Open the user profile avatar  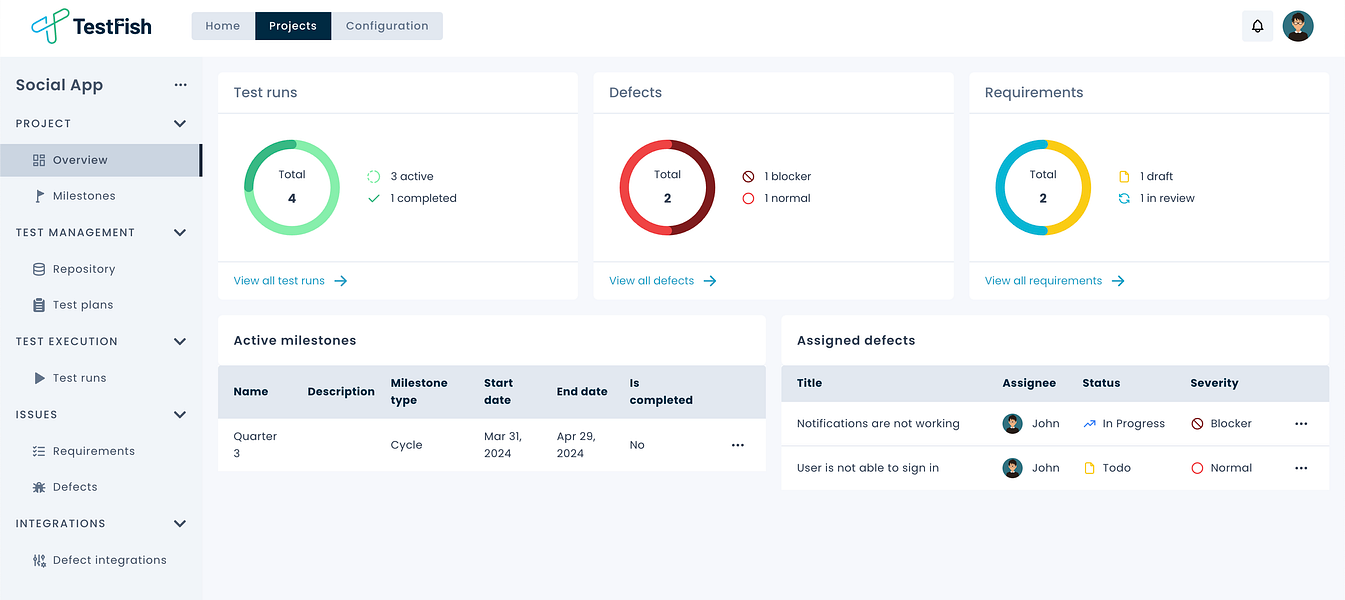click(1298, 26)
